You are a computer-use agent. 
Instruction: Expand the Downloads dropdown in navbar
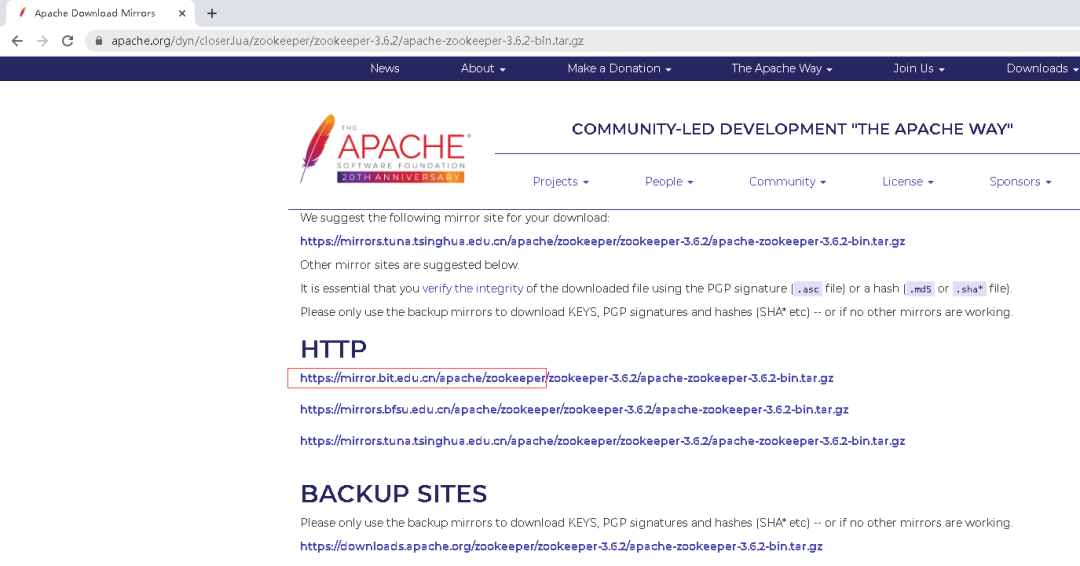[1041, 68]
